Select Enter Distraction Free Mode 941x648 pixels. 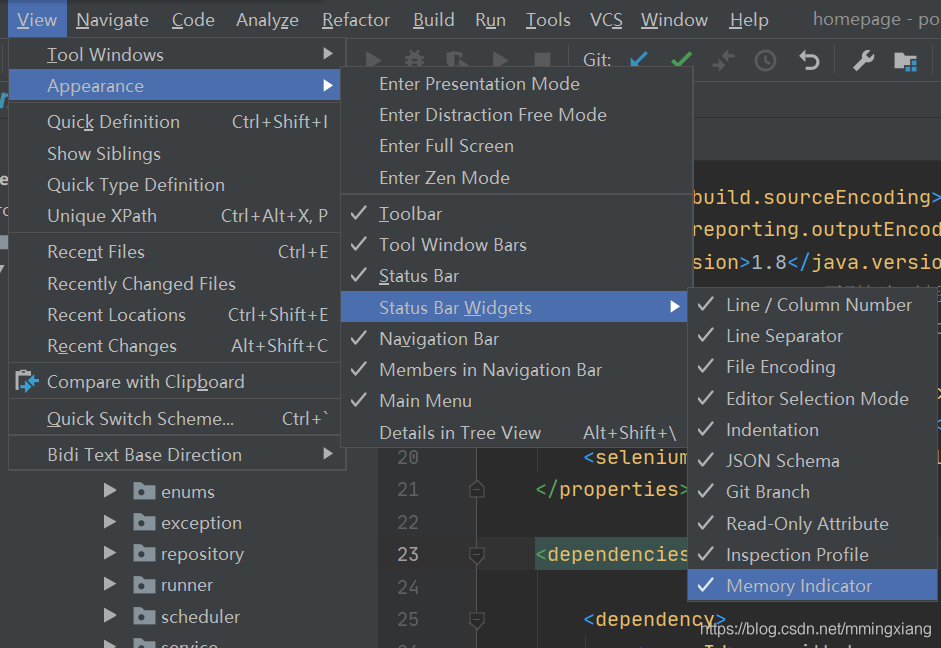coord(515,115)
